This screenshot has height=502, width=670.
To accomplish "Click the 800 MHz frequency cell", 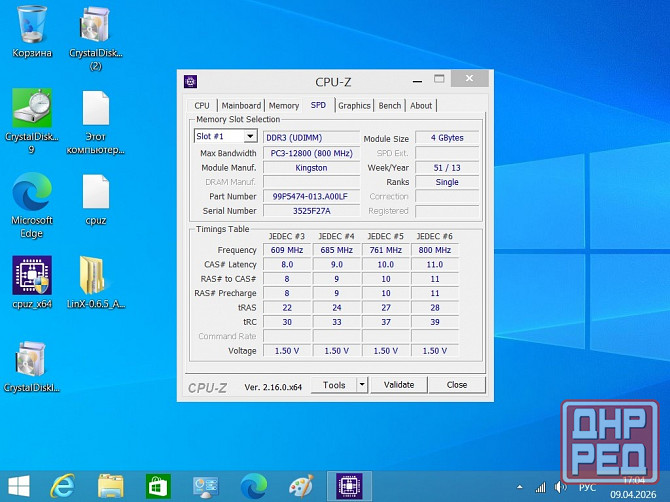I will click(435, 250).
